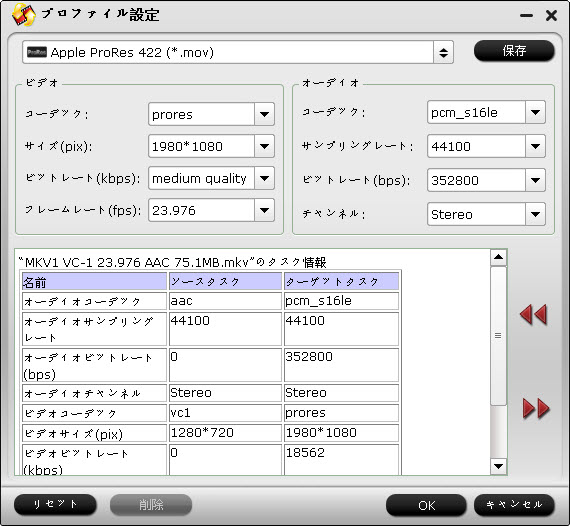Open the Stereo channel dropdown
Viewport: 570px width, 526px height.
pos(535,214)
